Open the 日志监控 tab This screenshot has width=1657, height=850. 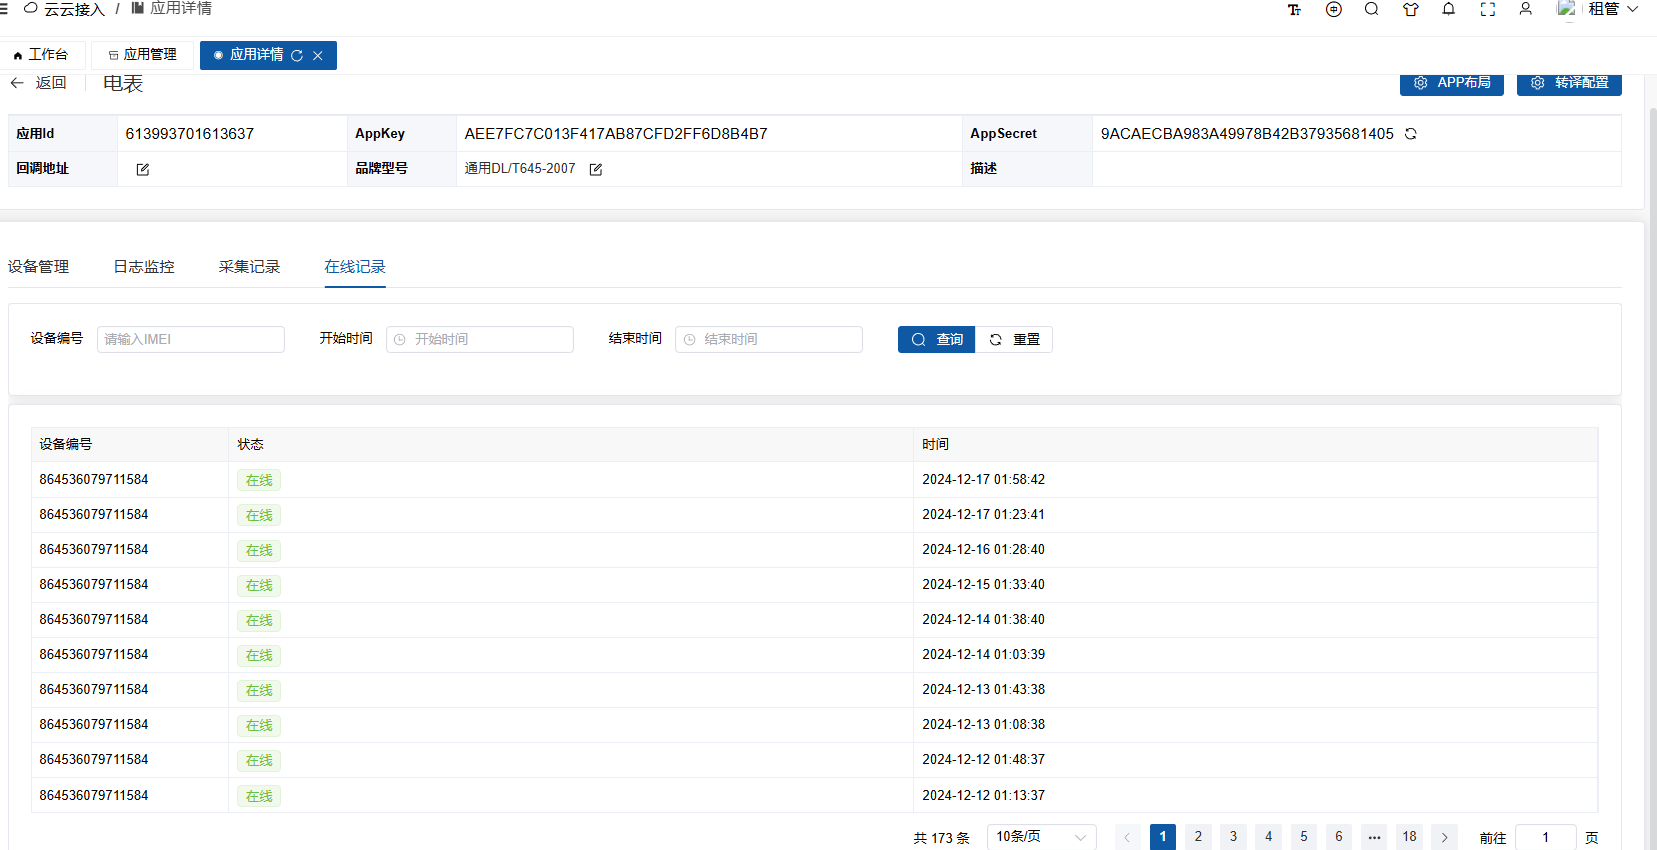144,267
